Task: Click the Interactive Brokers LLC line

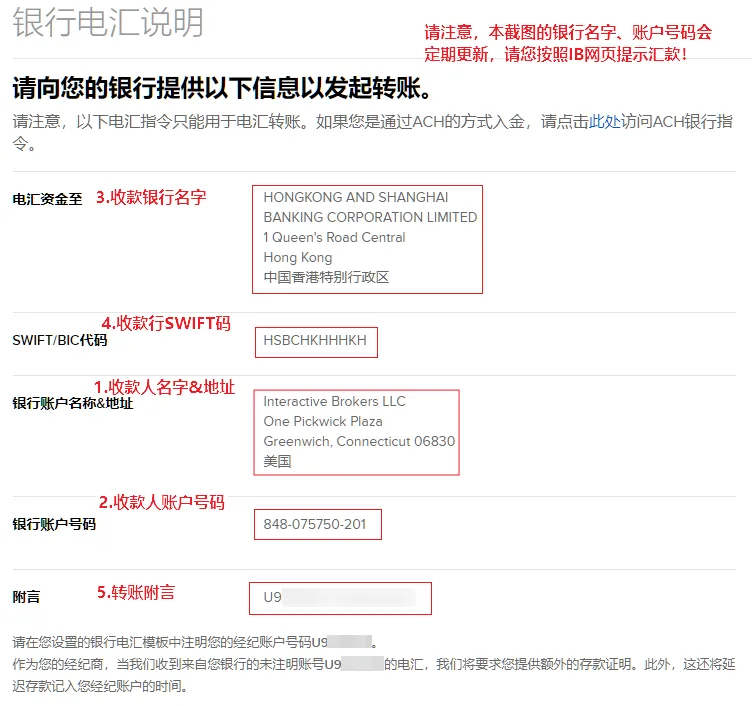Action: [334, 401]
